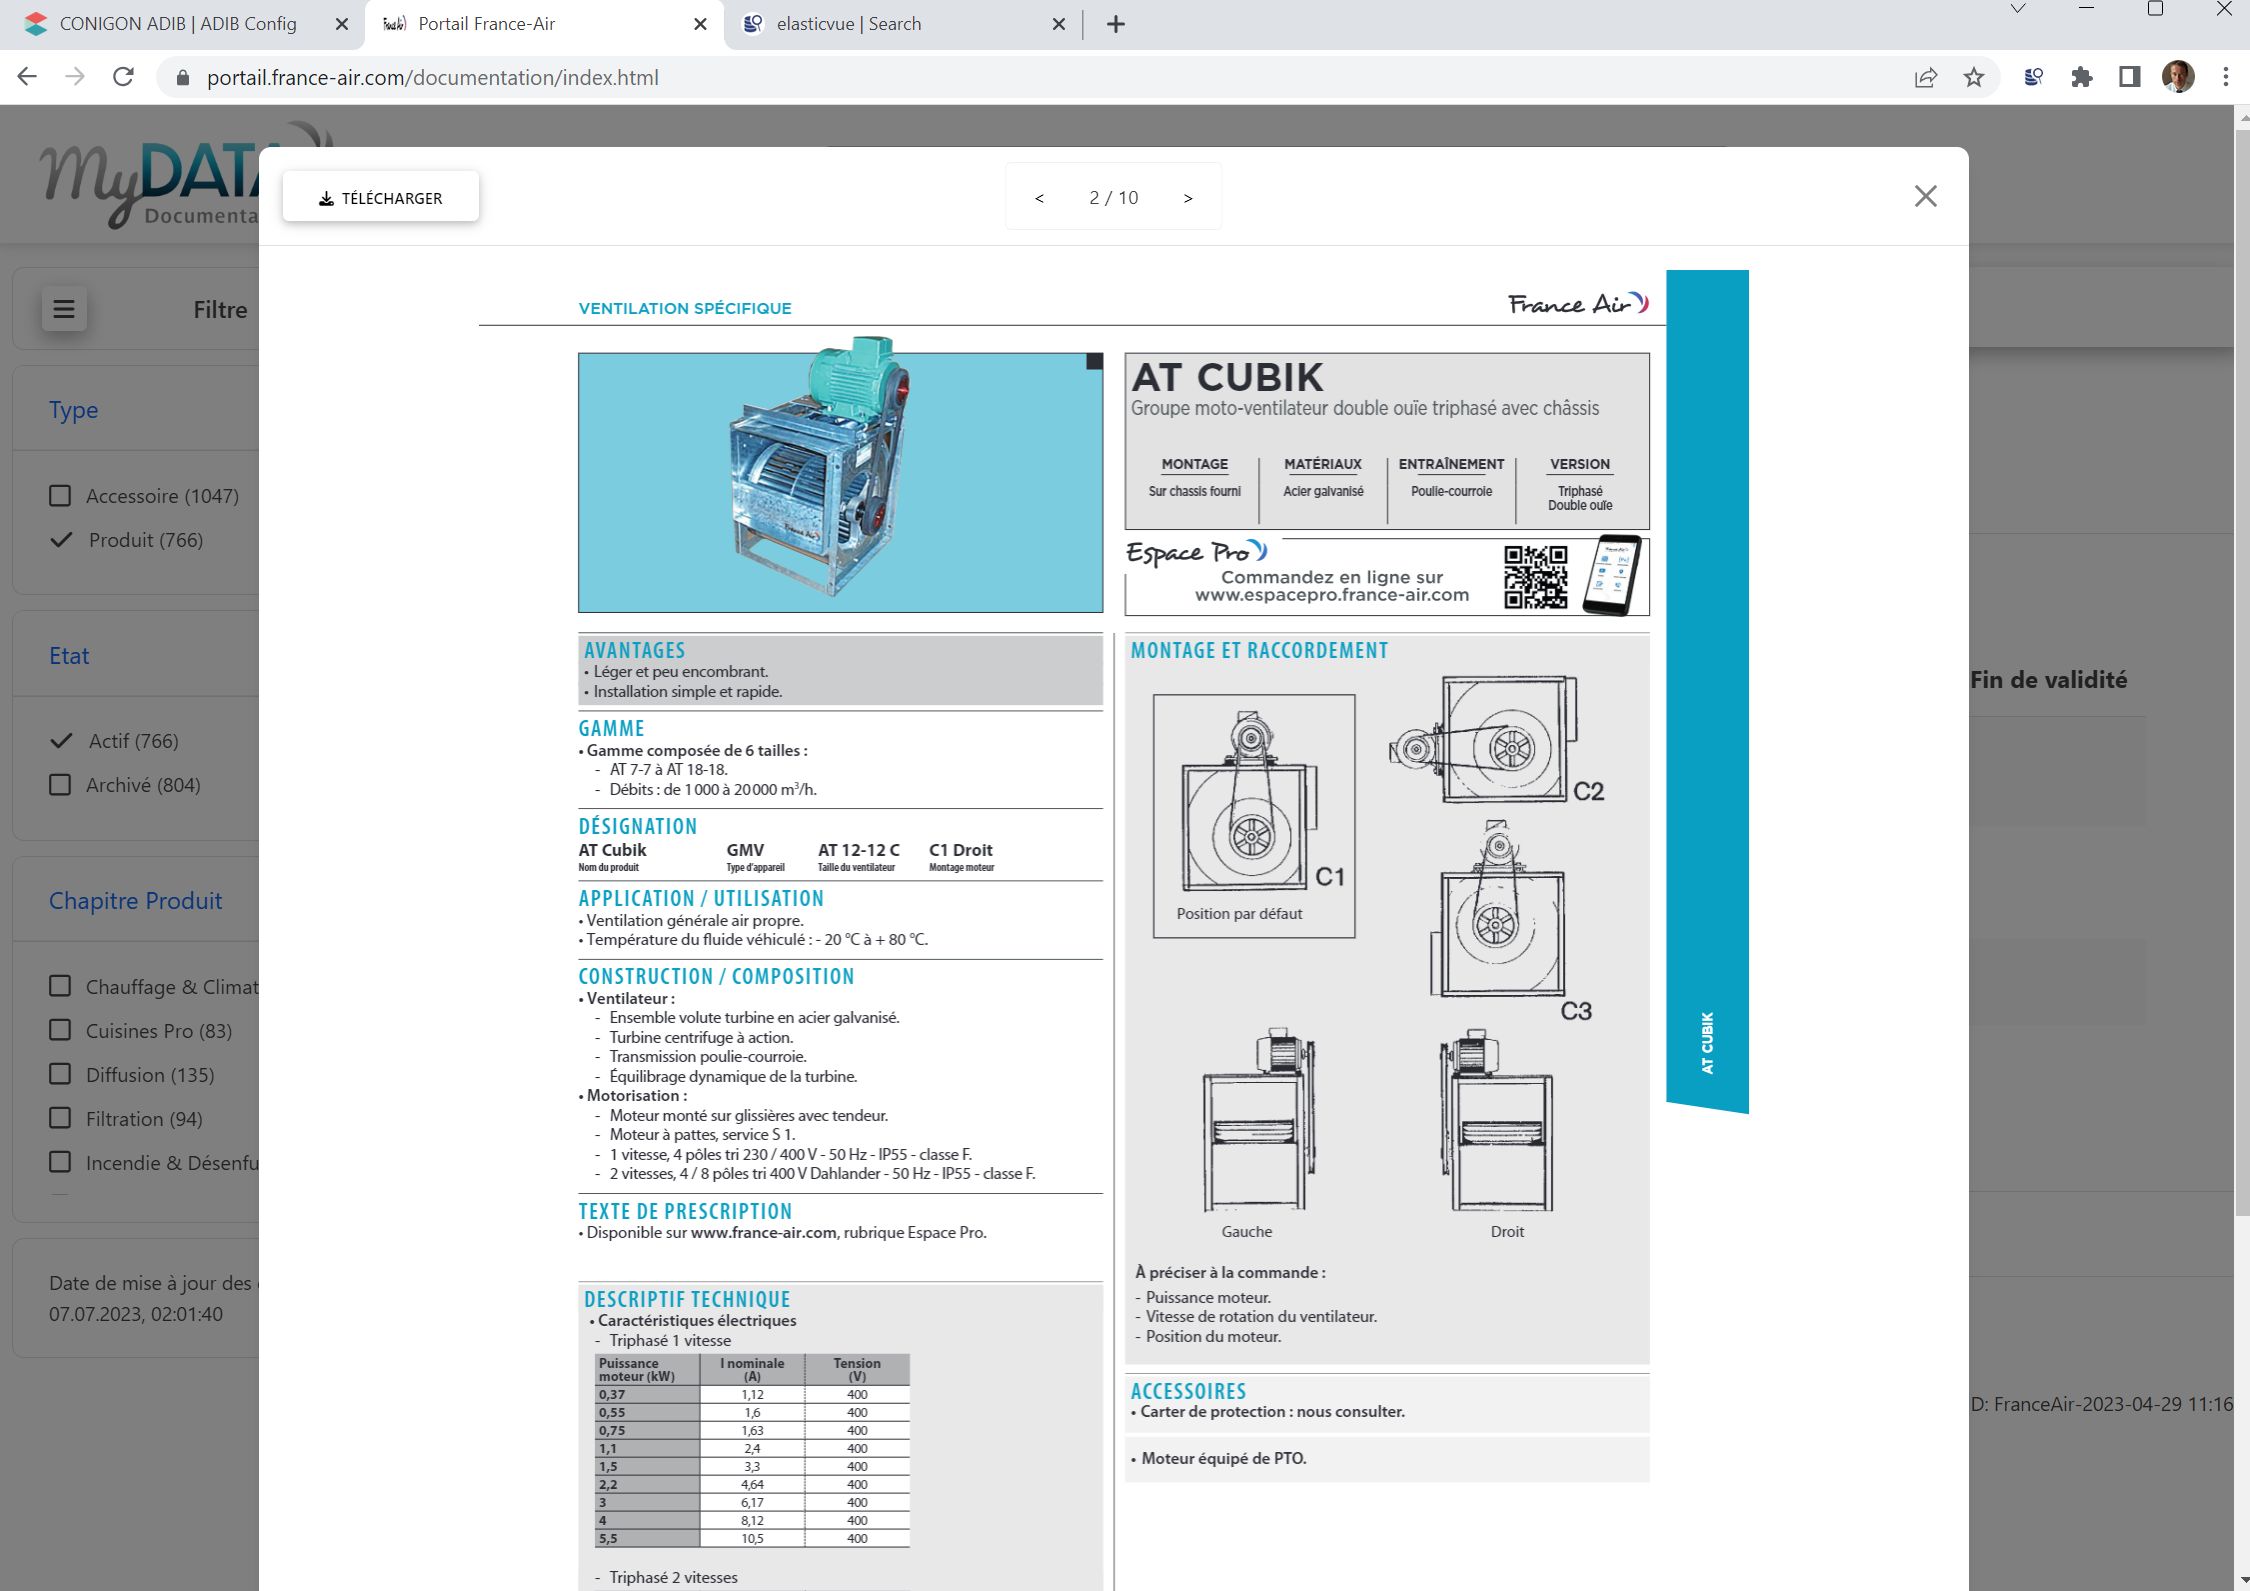Click the site lock icon

[x=182, y=78]
